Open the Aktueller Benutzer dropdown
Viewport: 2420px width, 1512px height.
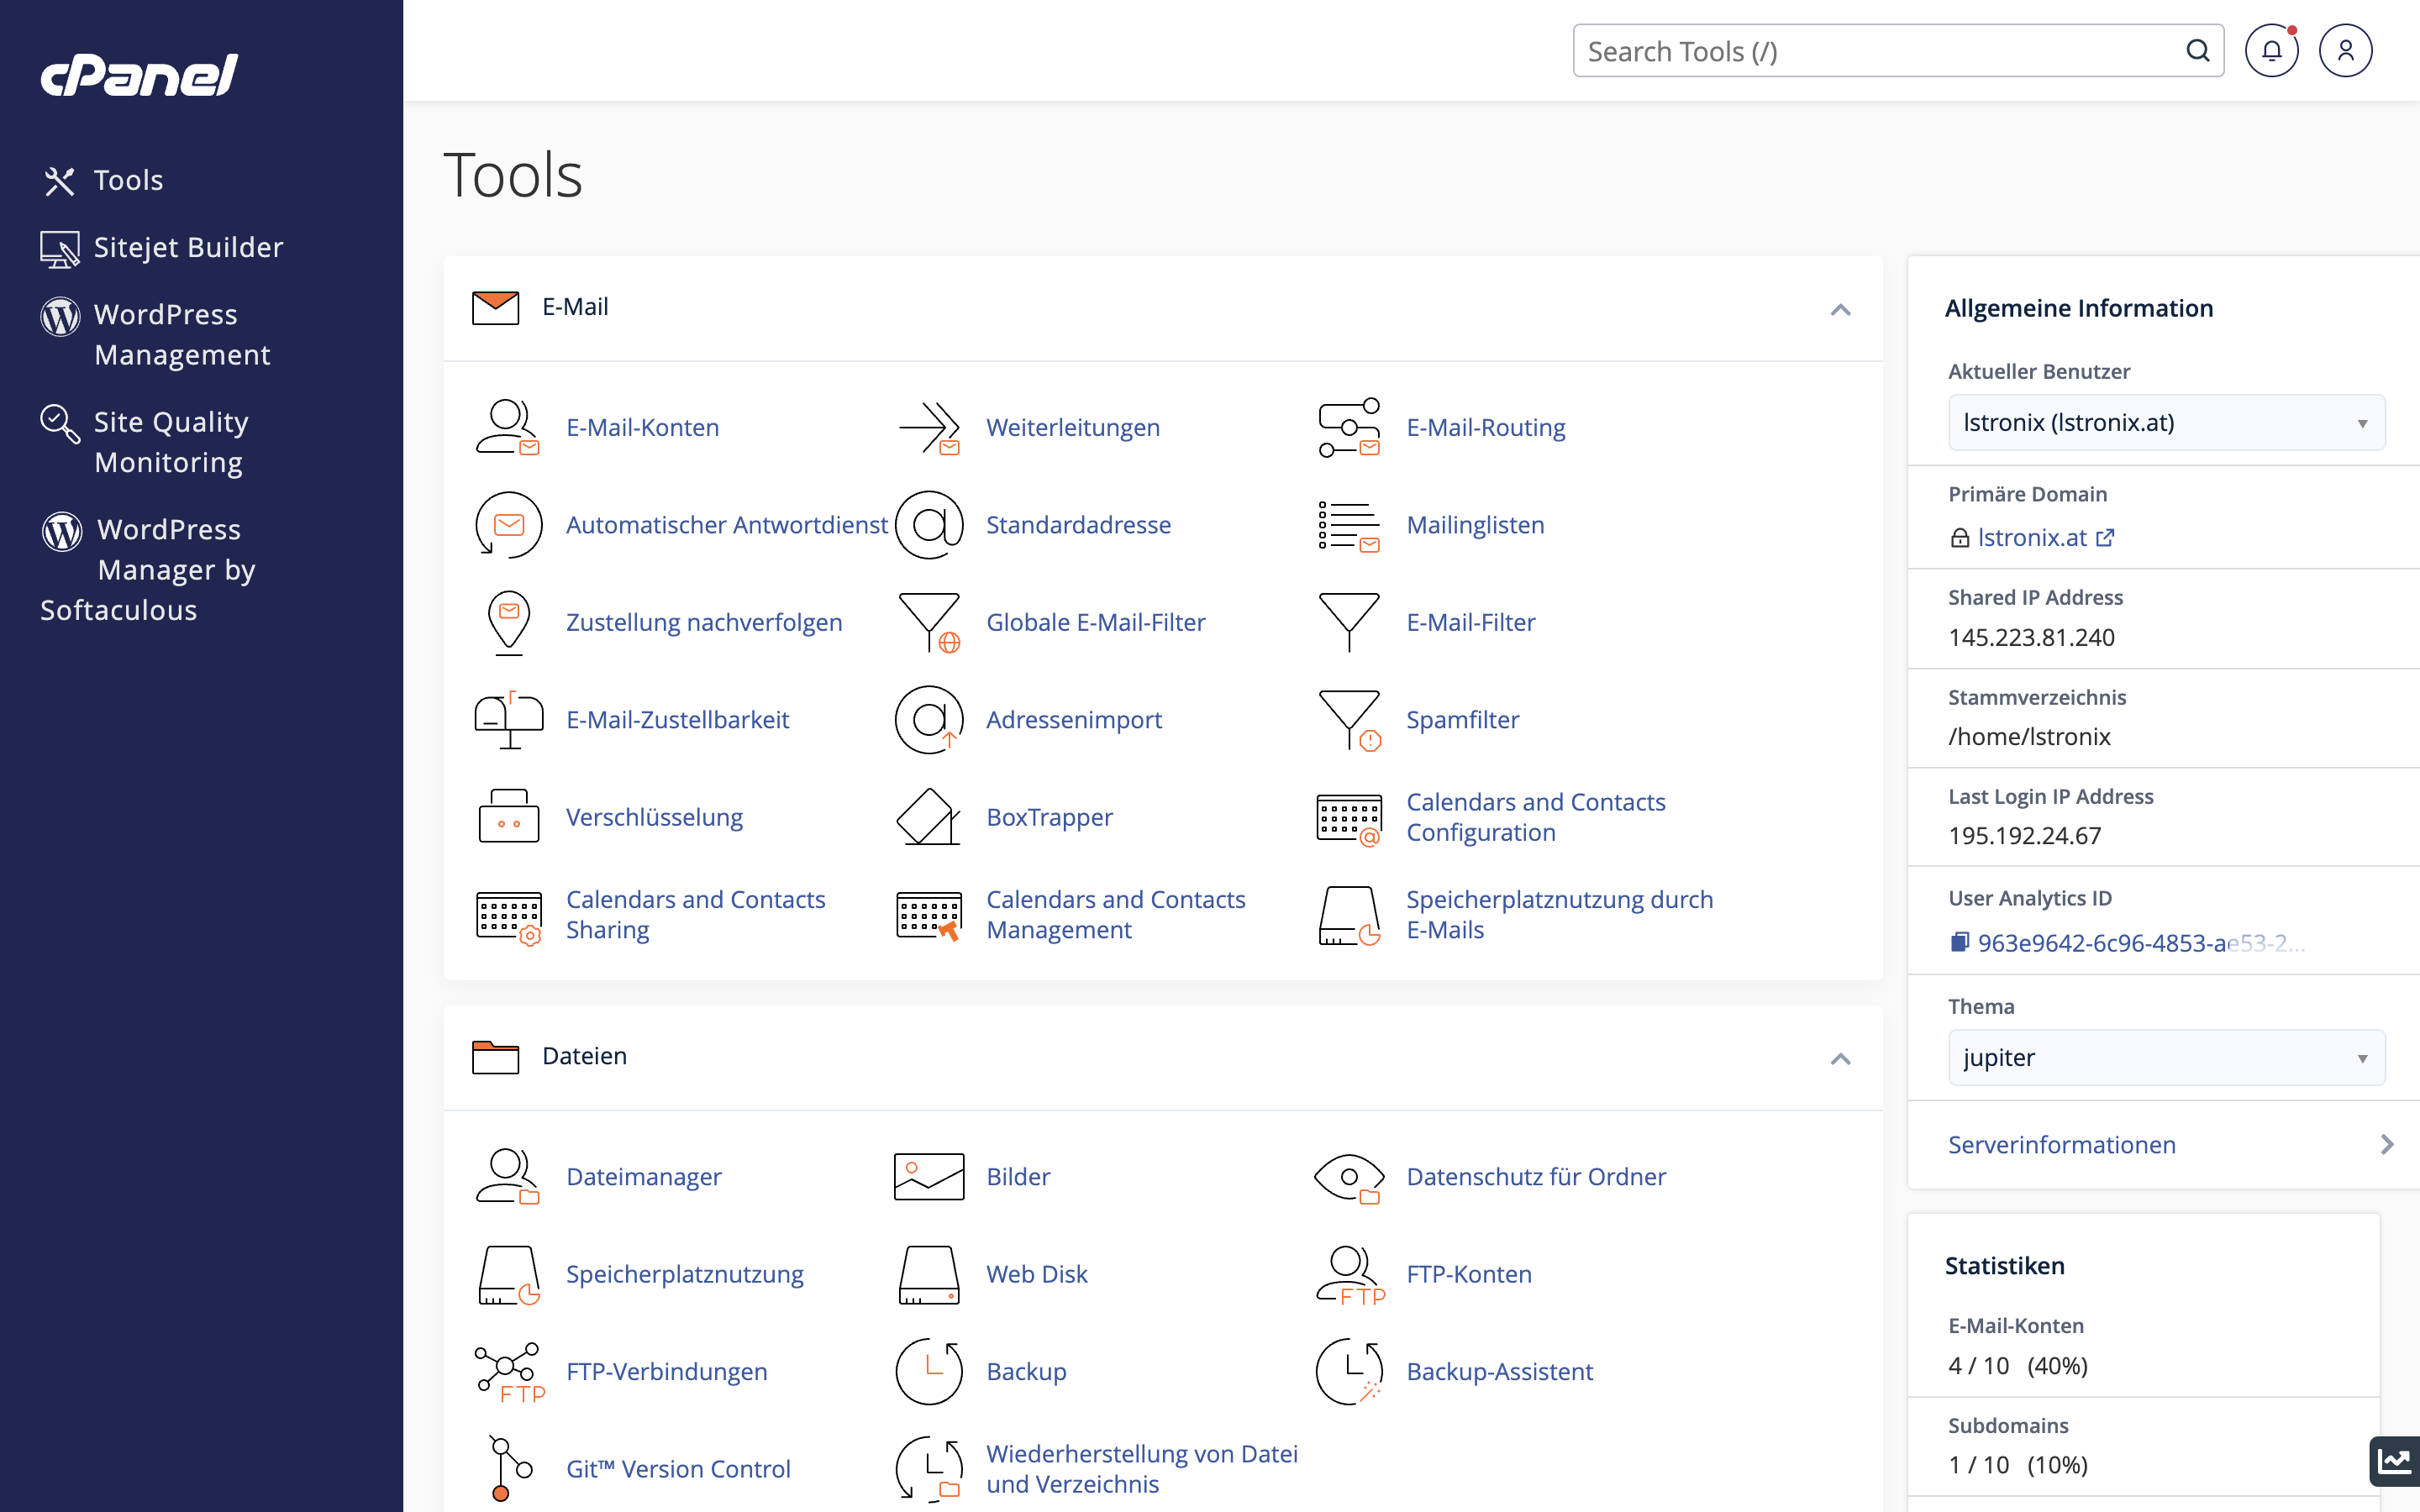click(x=2166, y=423)
